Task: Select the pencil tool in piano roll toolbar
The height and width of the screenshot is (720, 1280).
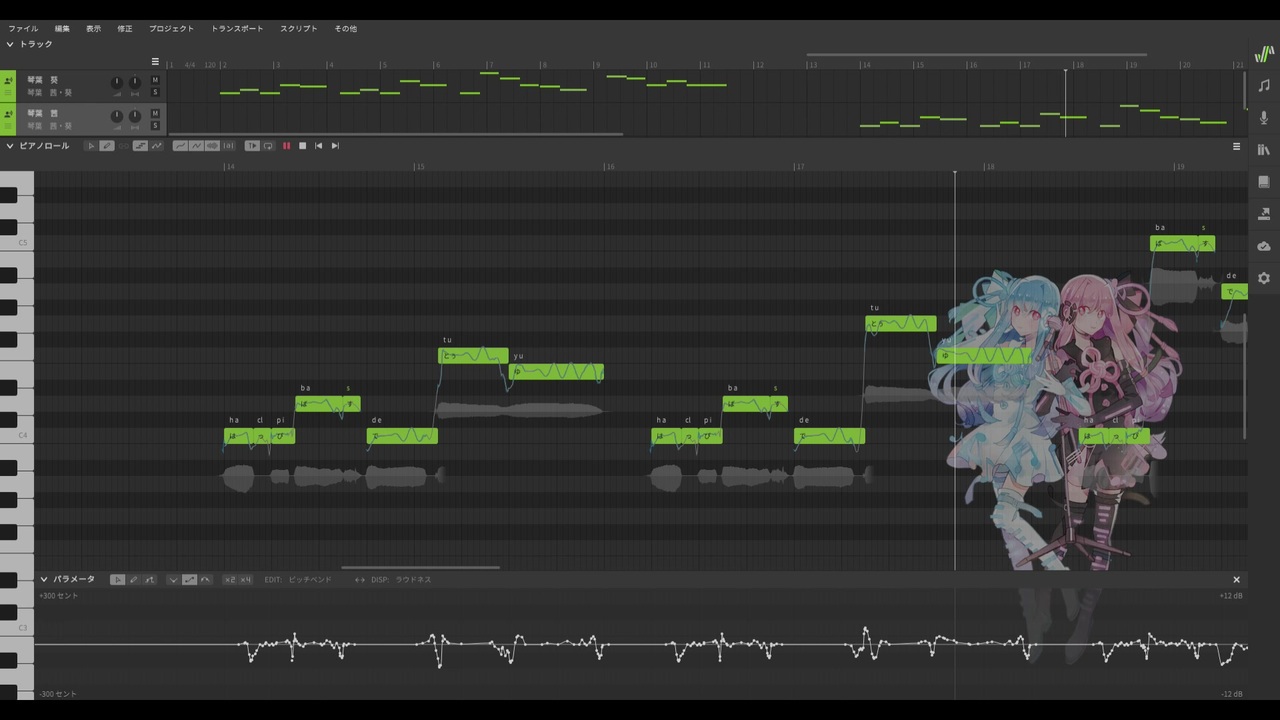Action: coord(107,146)
